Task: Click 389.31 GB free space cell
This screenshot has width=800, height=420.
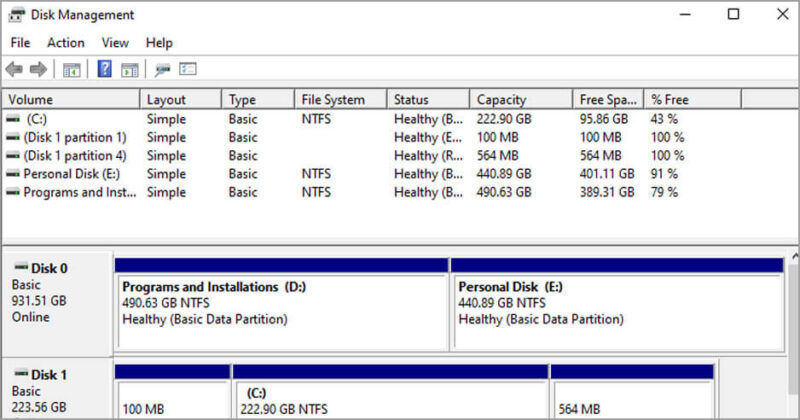Action: pyautogui.click(x=607, y=192)
